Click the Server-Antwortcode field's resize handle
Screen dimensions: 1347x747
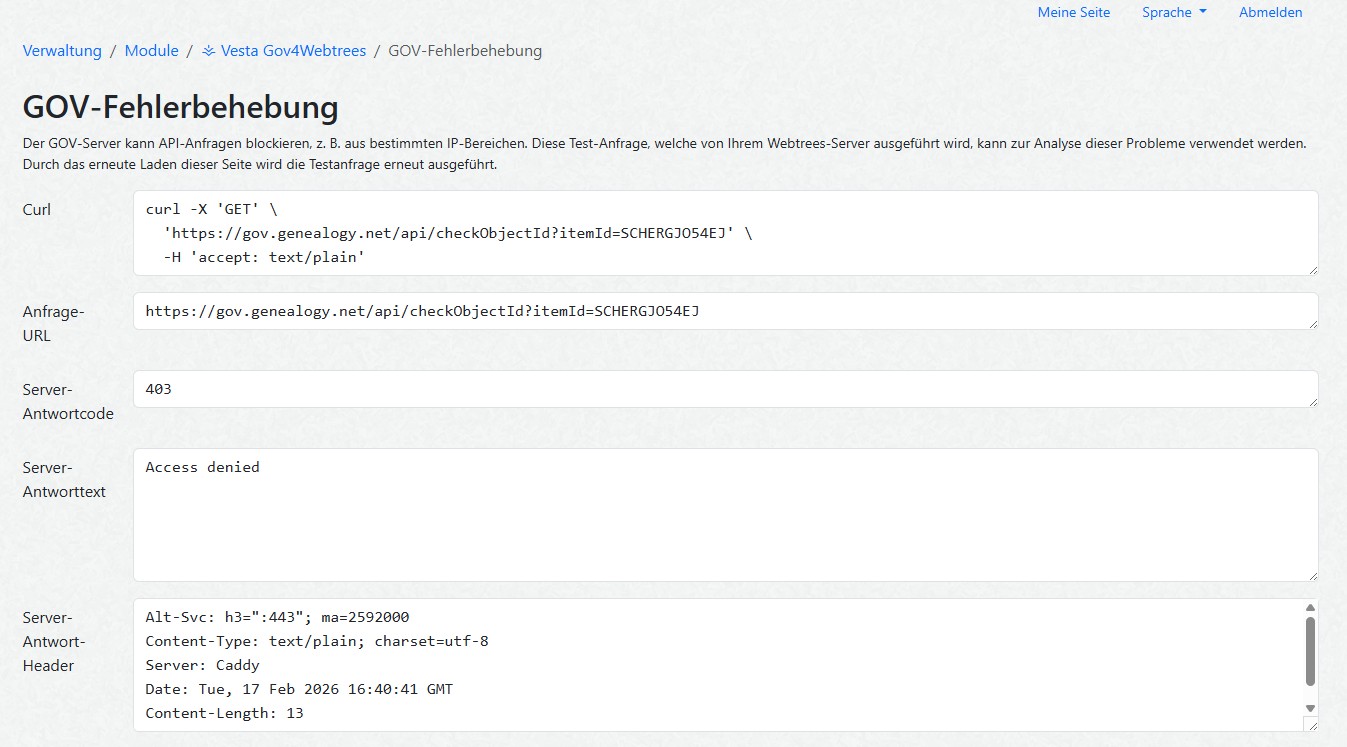pyautogui.click(x=1312, y=401)
